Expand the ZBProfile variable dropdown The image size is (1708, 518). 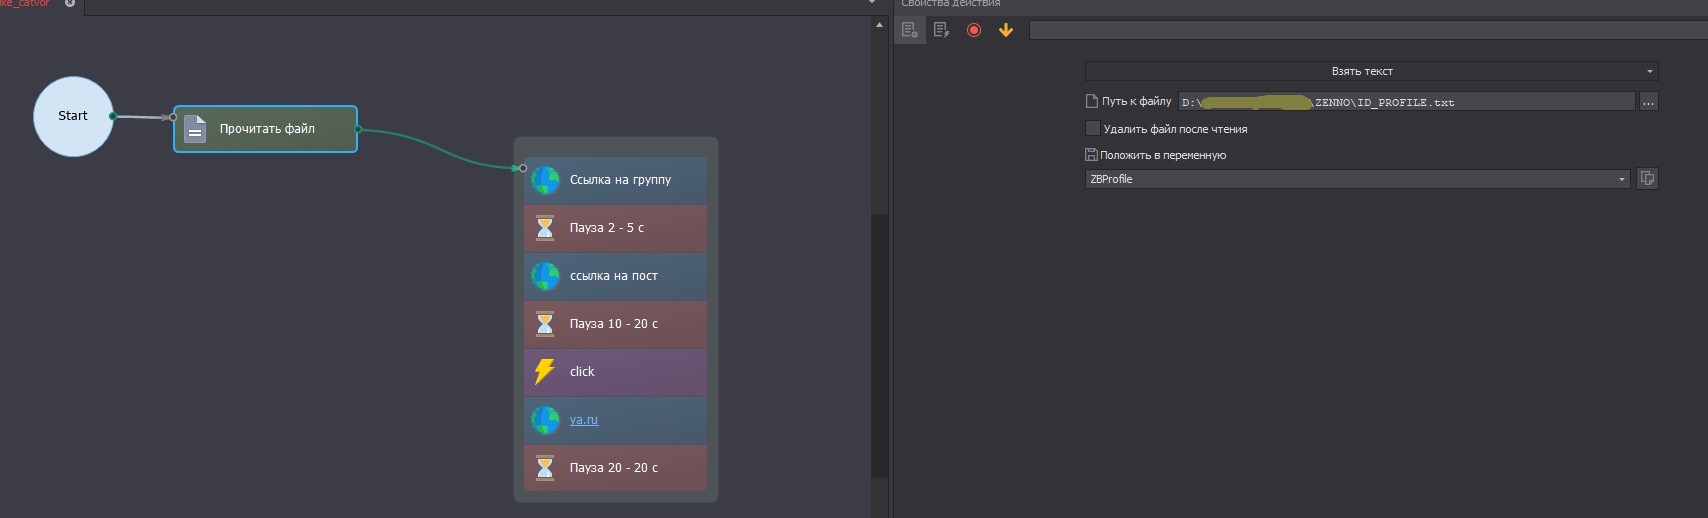(1621, 179)
